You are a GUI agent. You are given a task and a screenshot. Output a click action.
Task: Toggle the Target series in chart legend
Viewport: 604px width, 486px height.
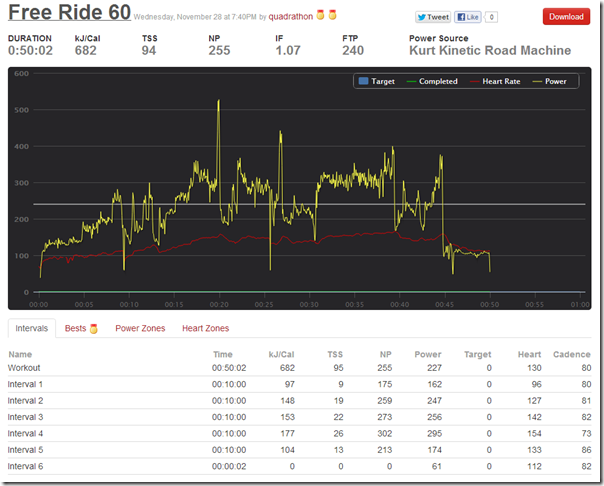[x=376, y=81]
